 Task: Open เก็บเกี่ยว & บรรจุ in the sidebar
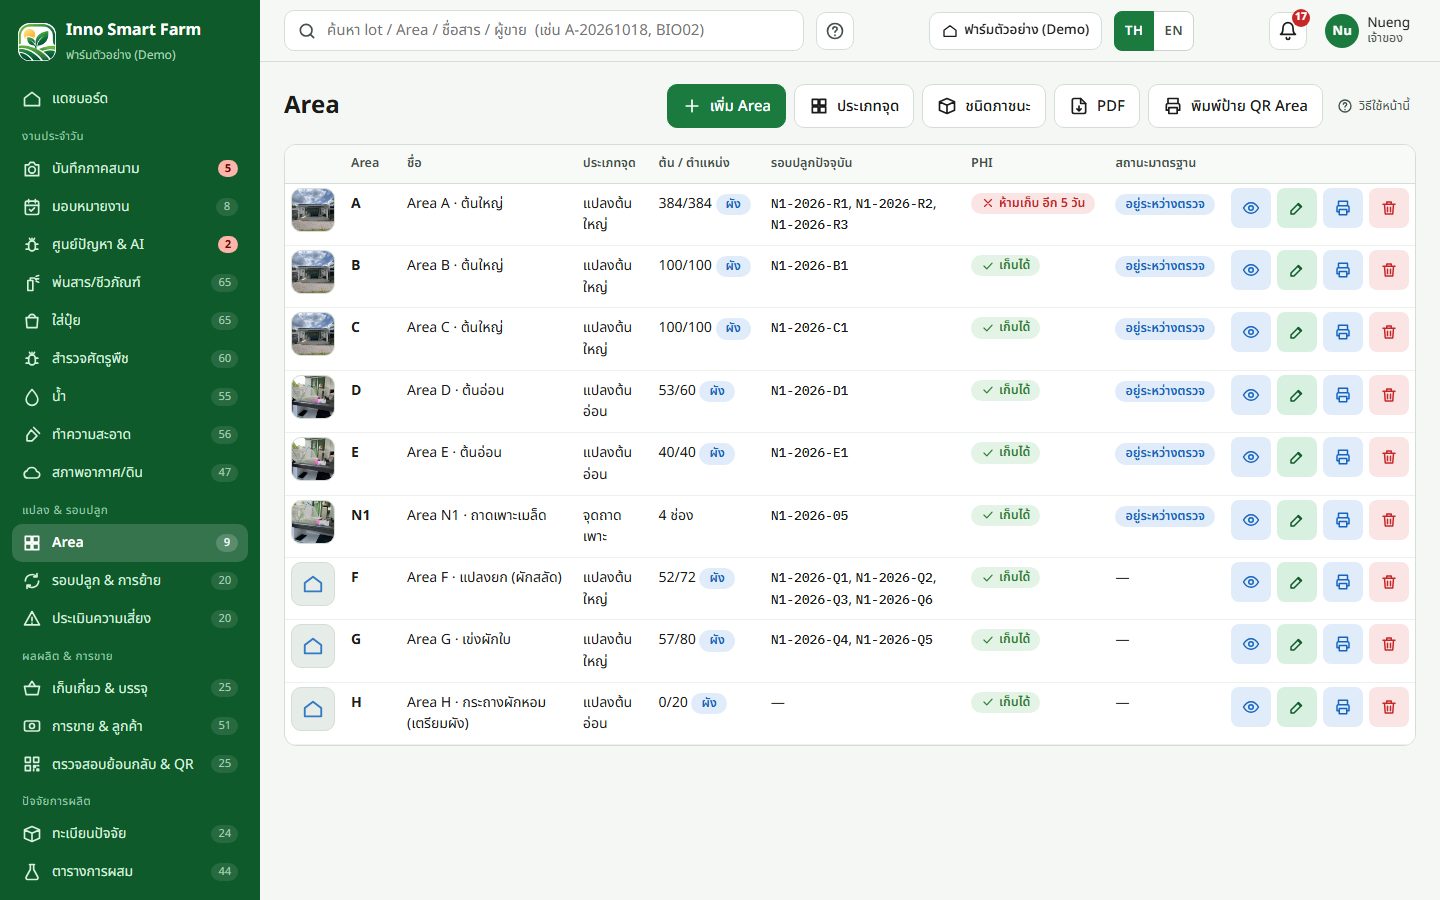pyautogui.click(x=130, y=688)
